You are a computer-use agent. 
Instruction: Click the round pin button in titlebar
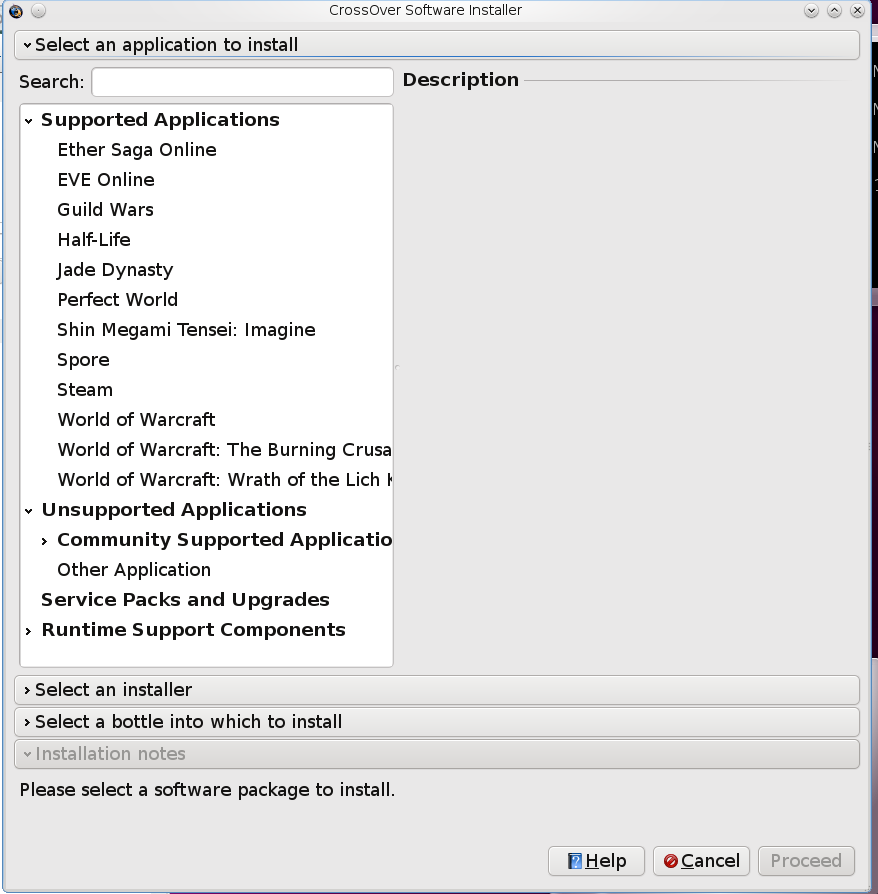tap(38, 11)
